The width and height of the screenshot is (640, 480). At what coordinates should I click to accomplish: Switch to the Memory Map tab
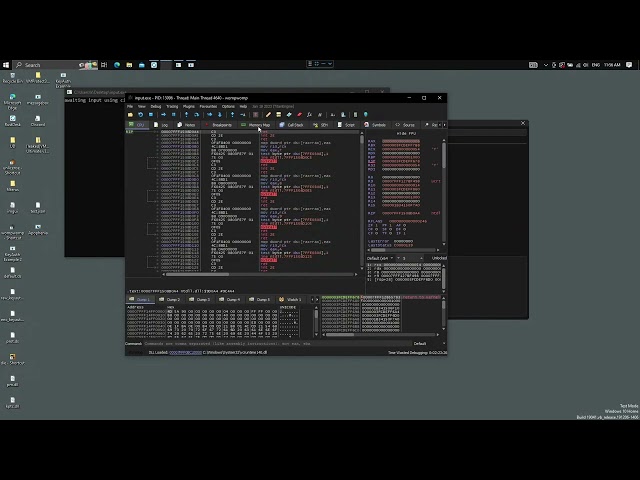(x=256, y=125)
